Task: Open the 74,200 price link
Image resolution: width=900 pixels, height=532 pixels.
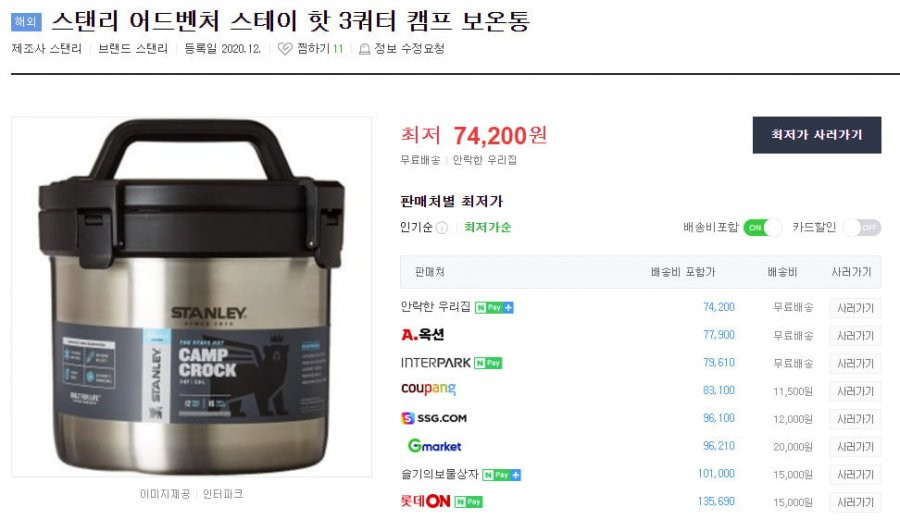Action: point(719,307)
